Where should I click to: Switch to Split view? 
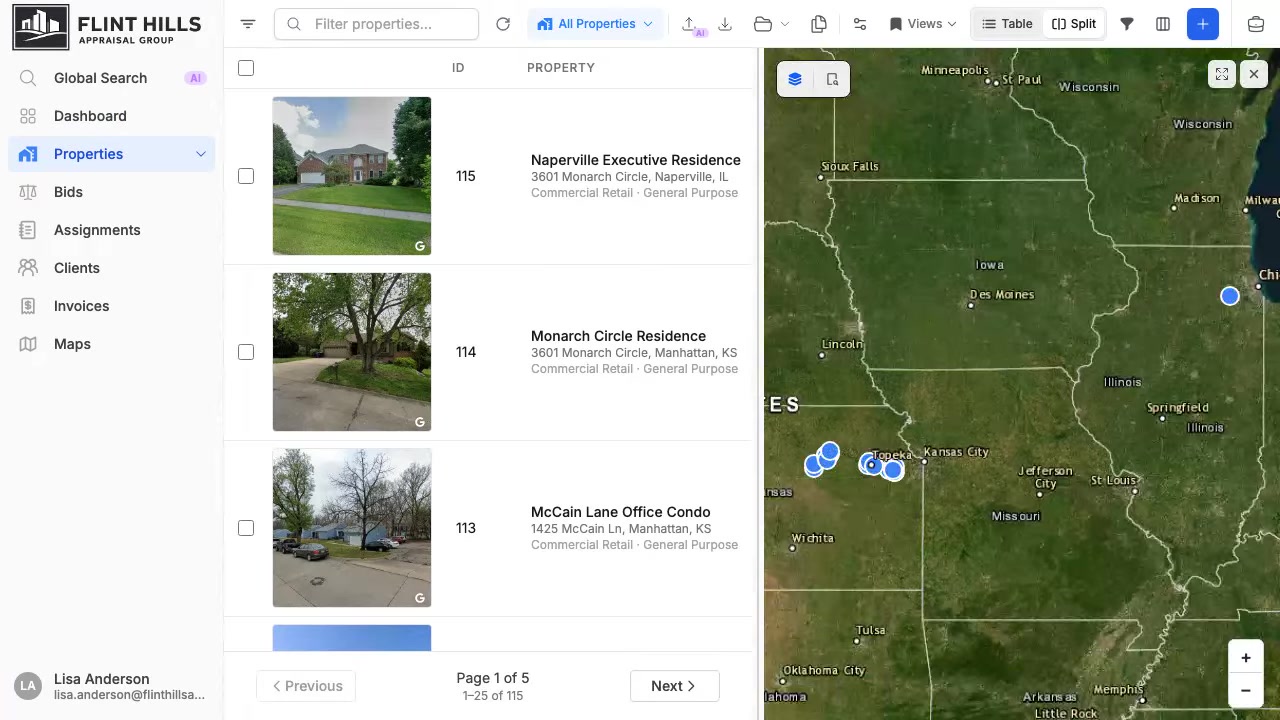pyautogui.click(x=1074, y=24)
